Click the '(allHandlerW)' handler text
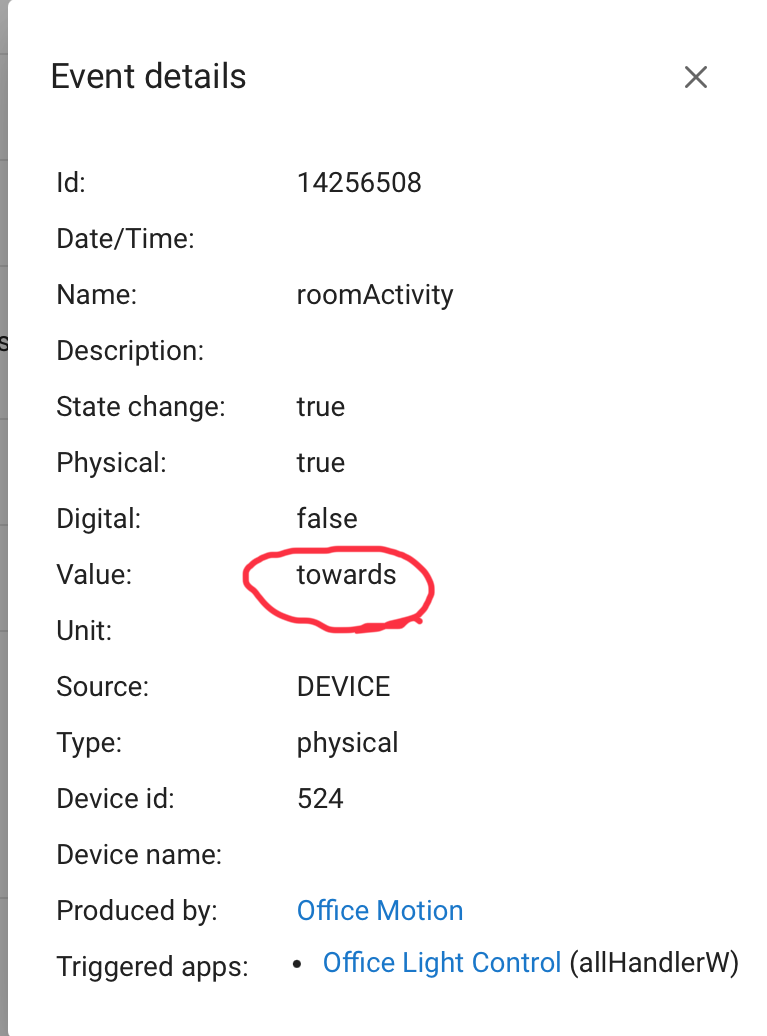Screen dimensions: 767x1036 click(654, 963)
